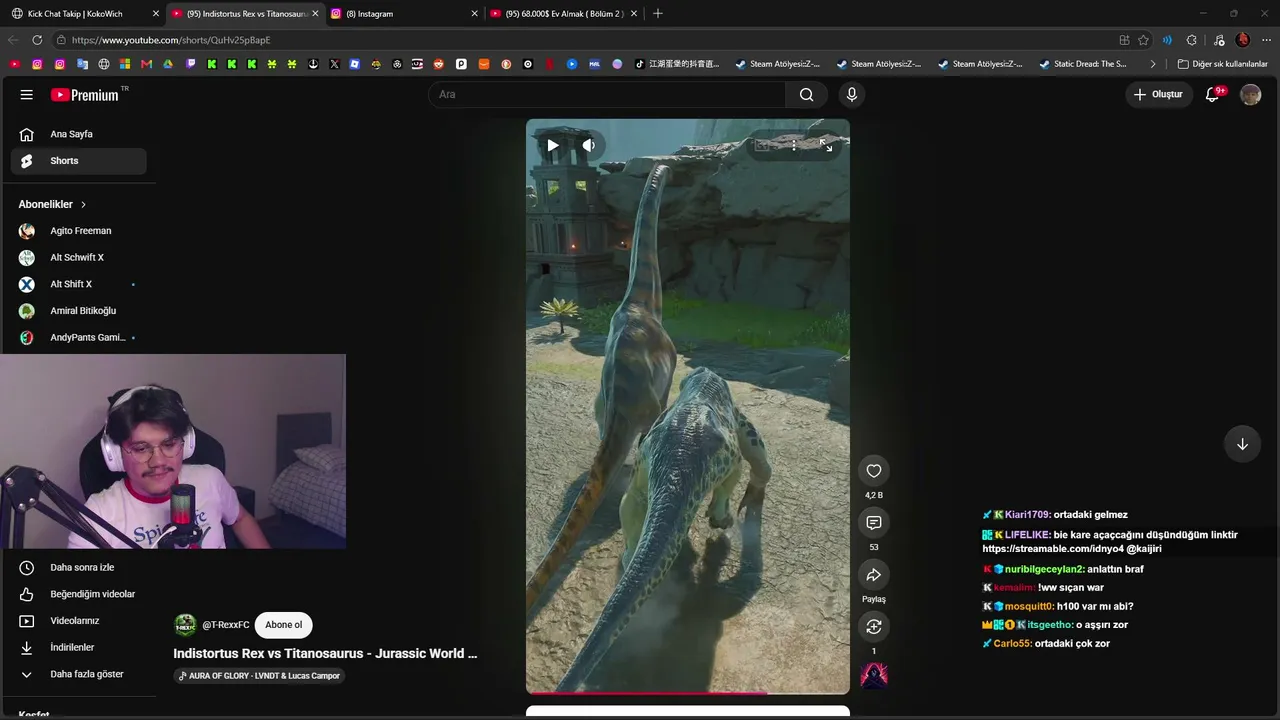1280x720 pixels.
Task: Reload the page with refresh button
Action: coord(37,40)
